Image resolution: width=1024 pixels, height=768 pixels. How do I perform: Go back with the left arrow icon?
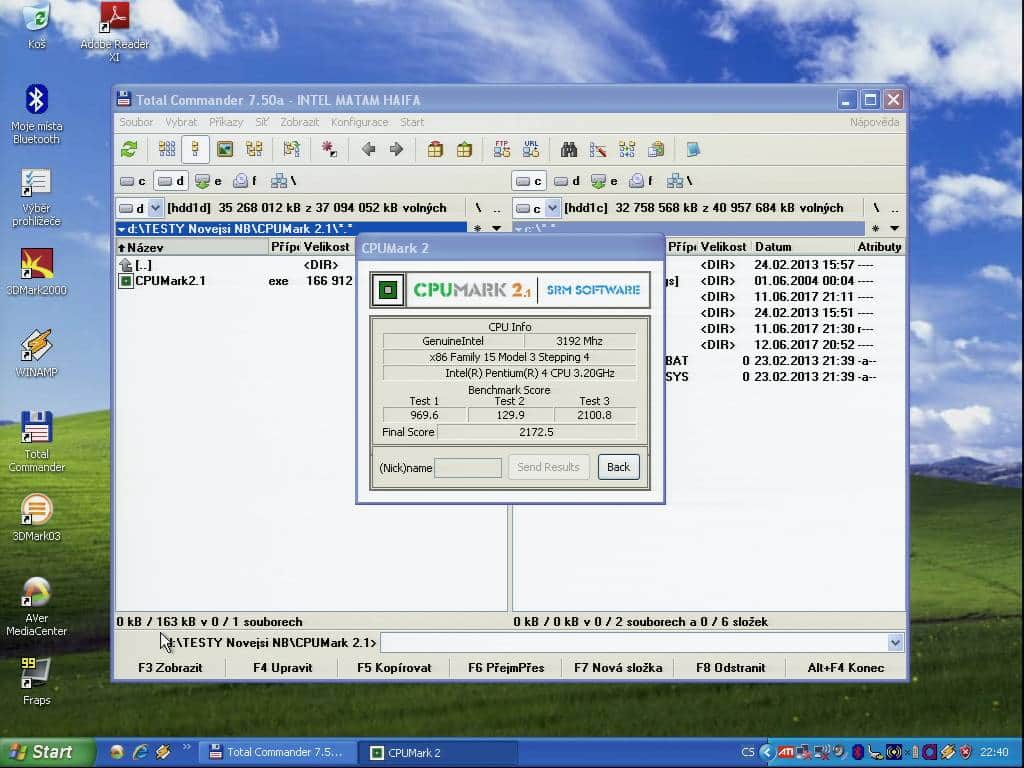pyautogui.click(x=368, y=150)
